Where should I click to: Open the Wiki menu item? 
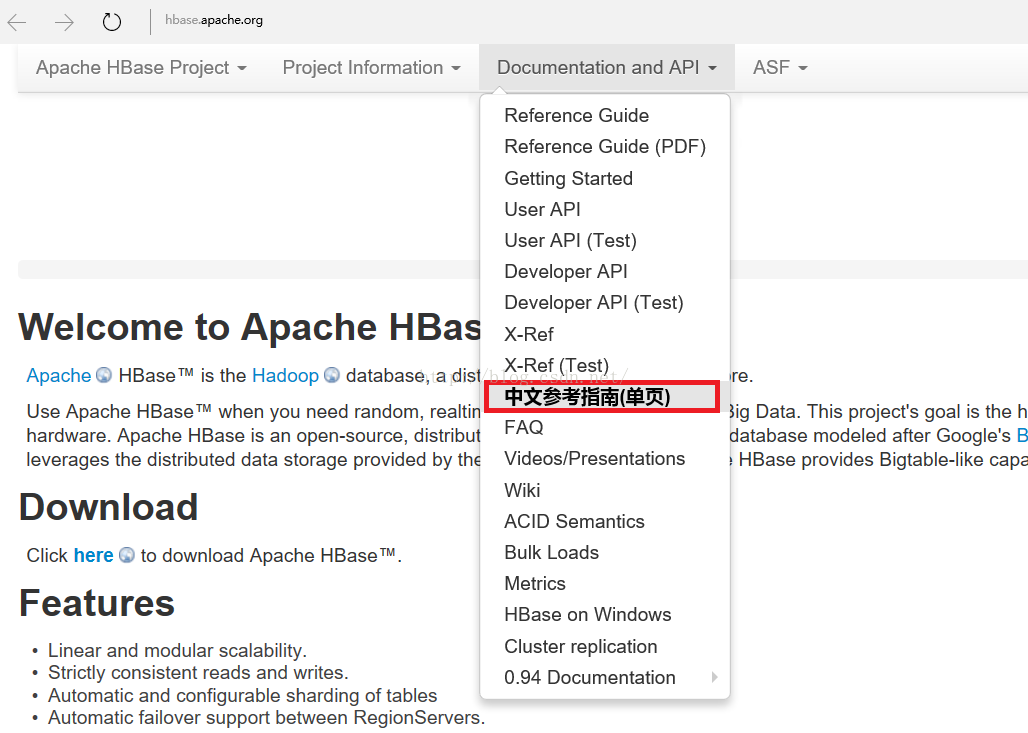(x=522, y=490)
